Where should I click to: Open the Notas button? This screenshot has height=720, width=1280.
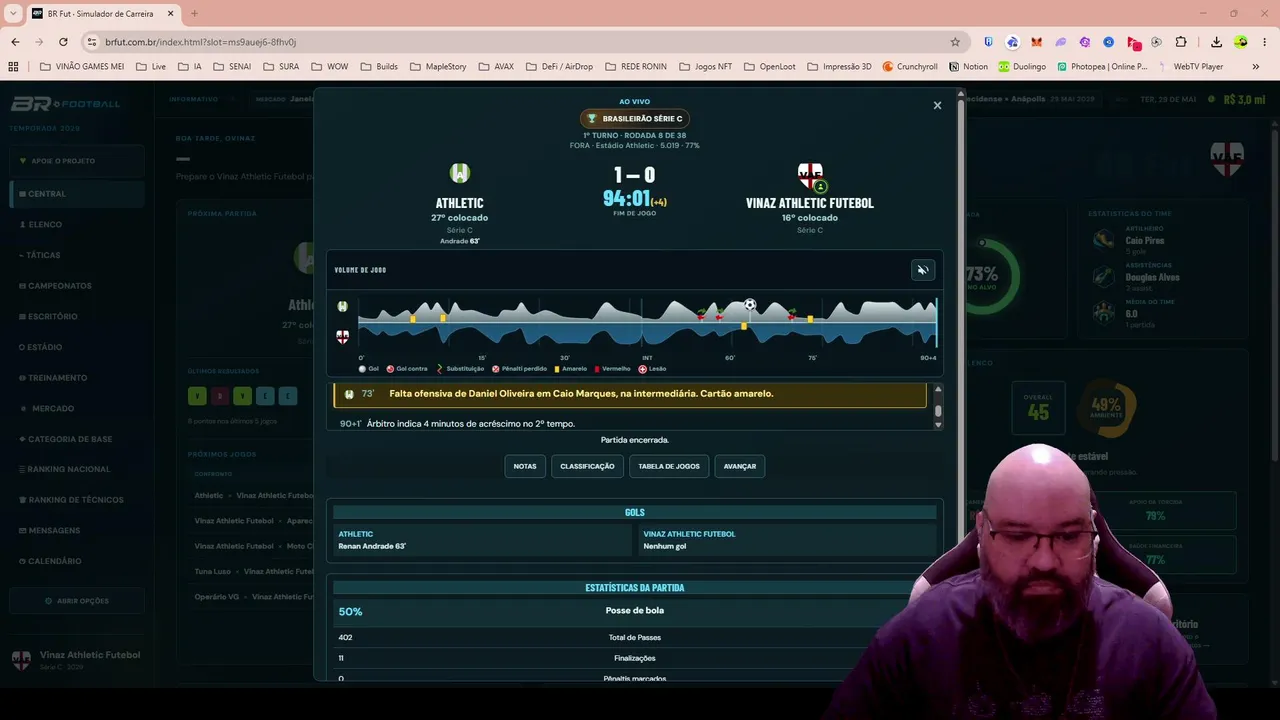pyautogui.click(x=525, y=466)
